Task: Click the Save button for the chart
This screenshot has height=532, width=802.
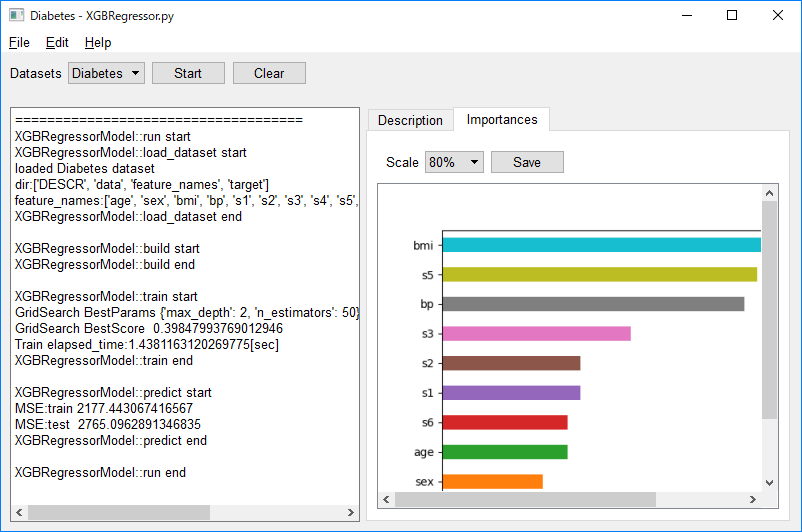Action: pos(527,162)
